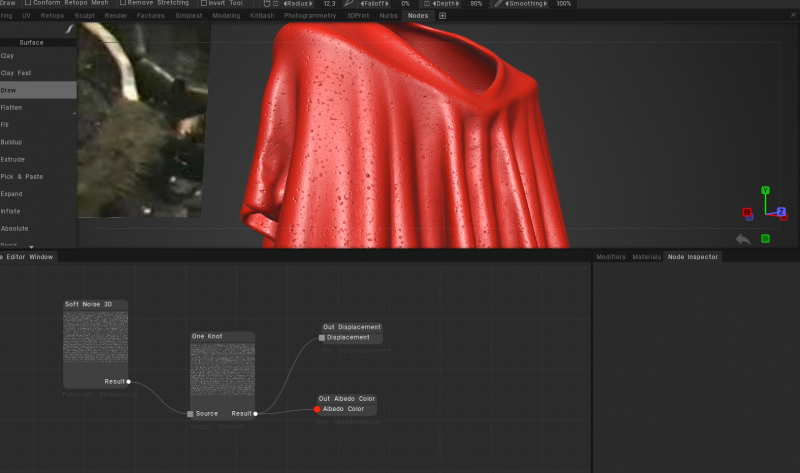Enable the Invert Tool checkbox
The height and width of the screenshot is (473, 800).
204,3
